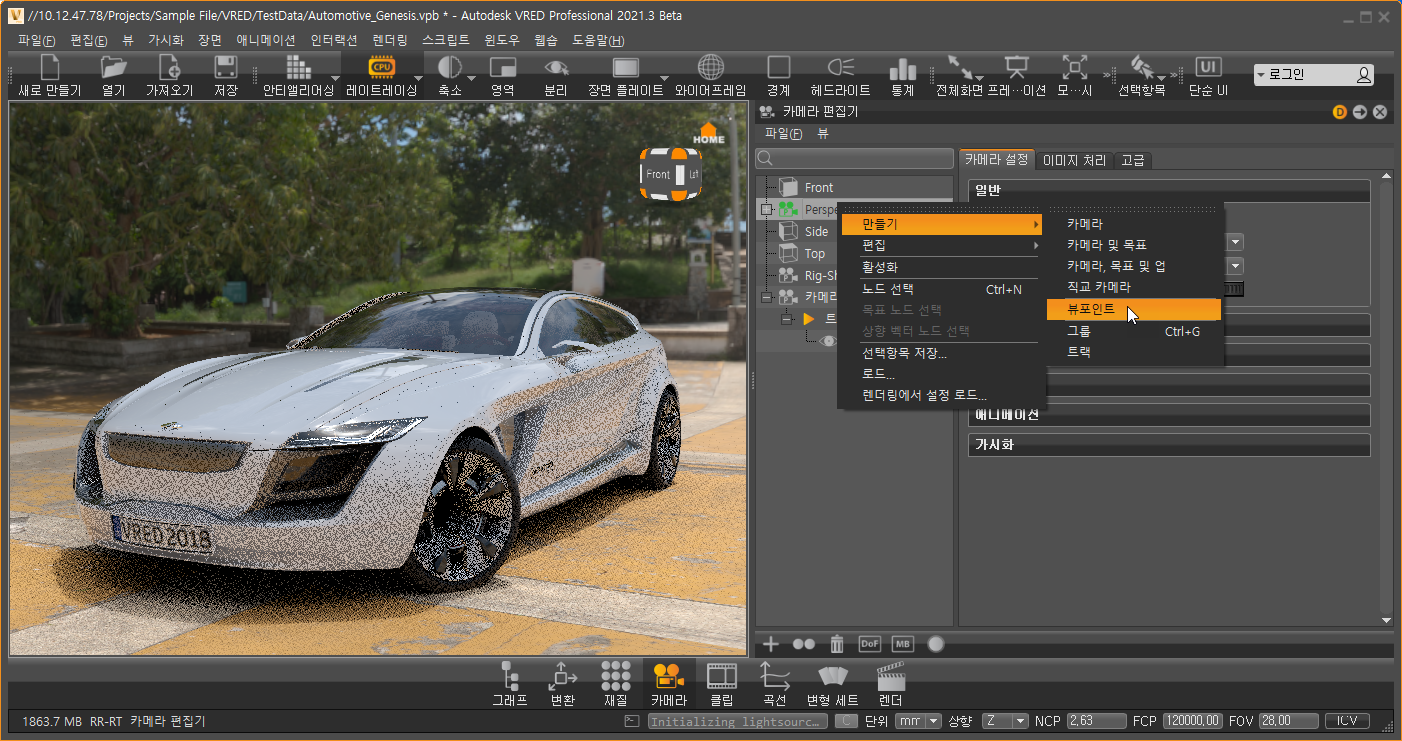Click the trash delete icon in camera editor
Screen dimensions: 1402x741
coord(838,644)
